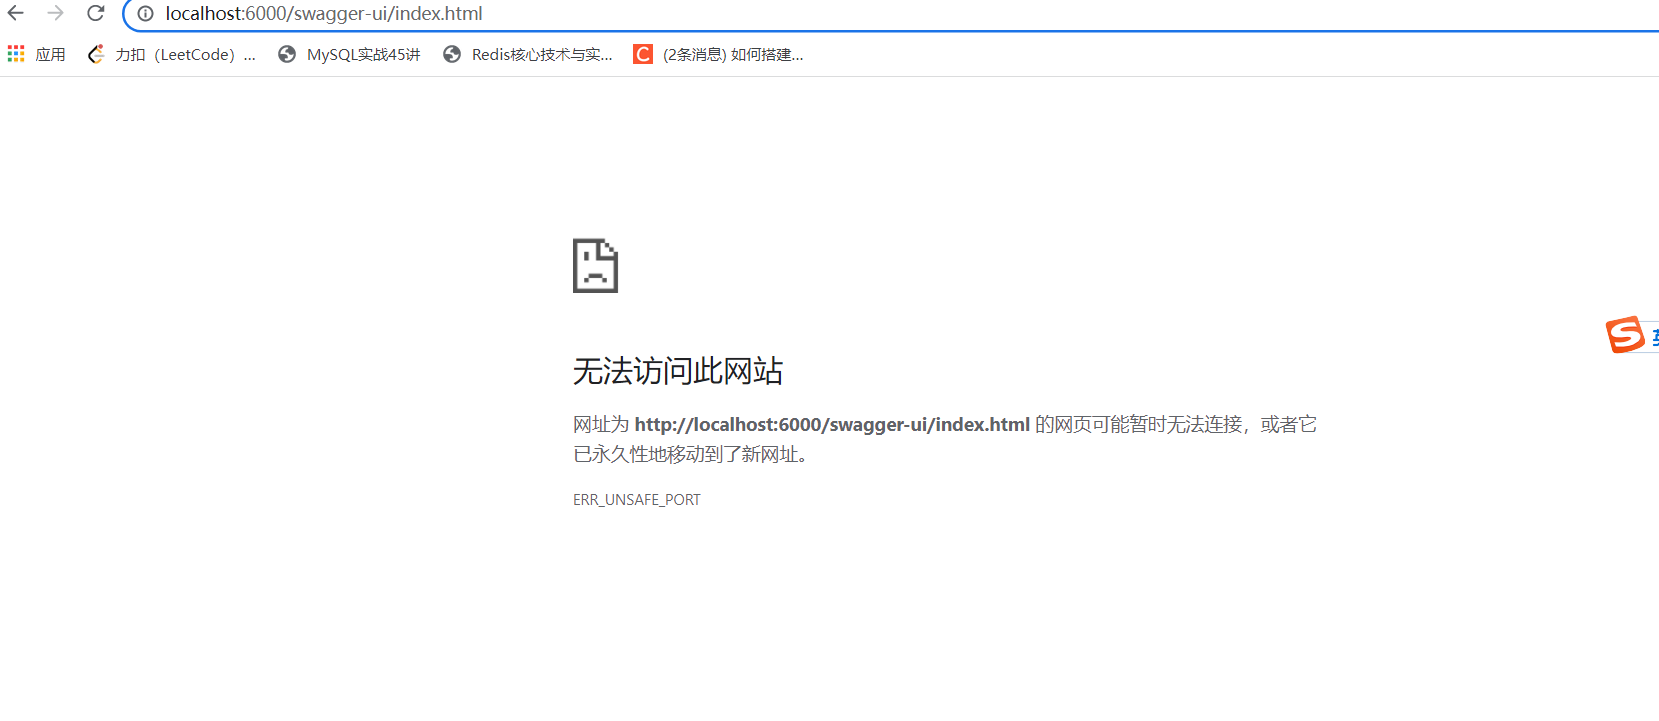Viewport: 1659px width, 721px height.
Task: Click the globe icon beside MySQL实战45讲
Action: (x=287, y=54)
